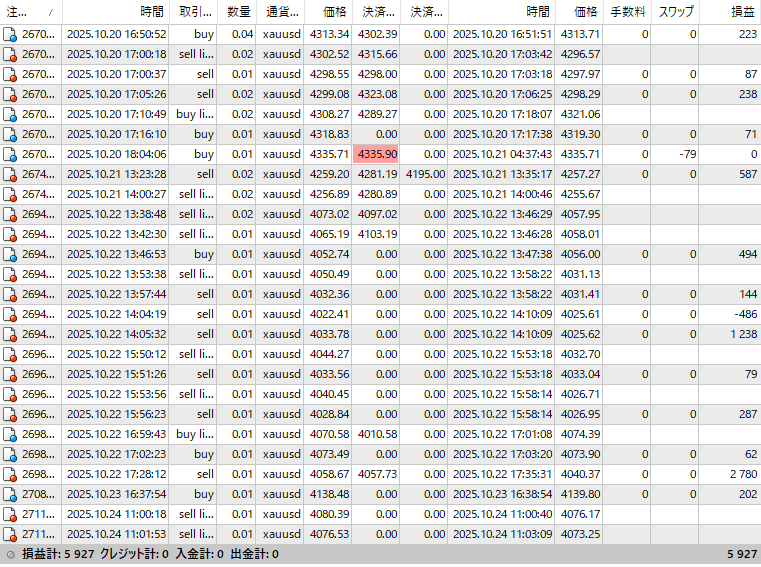The image size is (761, 567).
Task: Select the order icon for the 17:28:12 sell trade
Action: pos(10,474)
